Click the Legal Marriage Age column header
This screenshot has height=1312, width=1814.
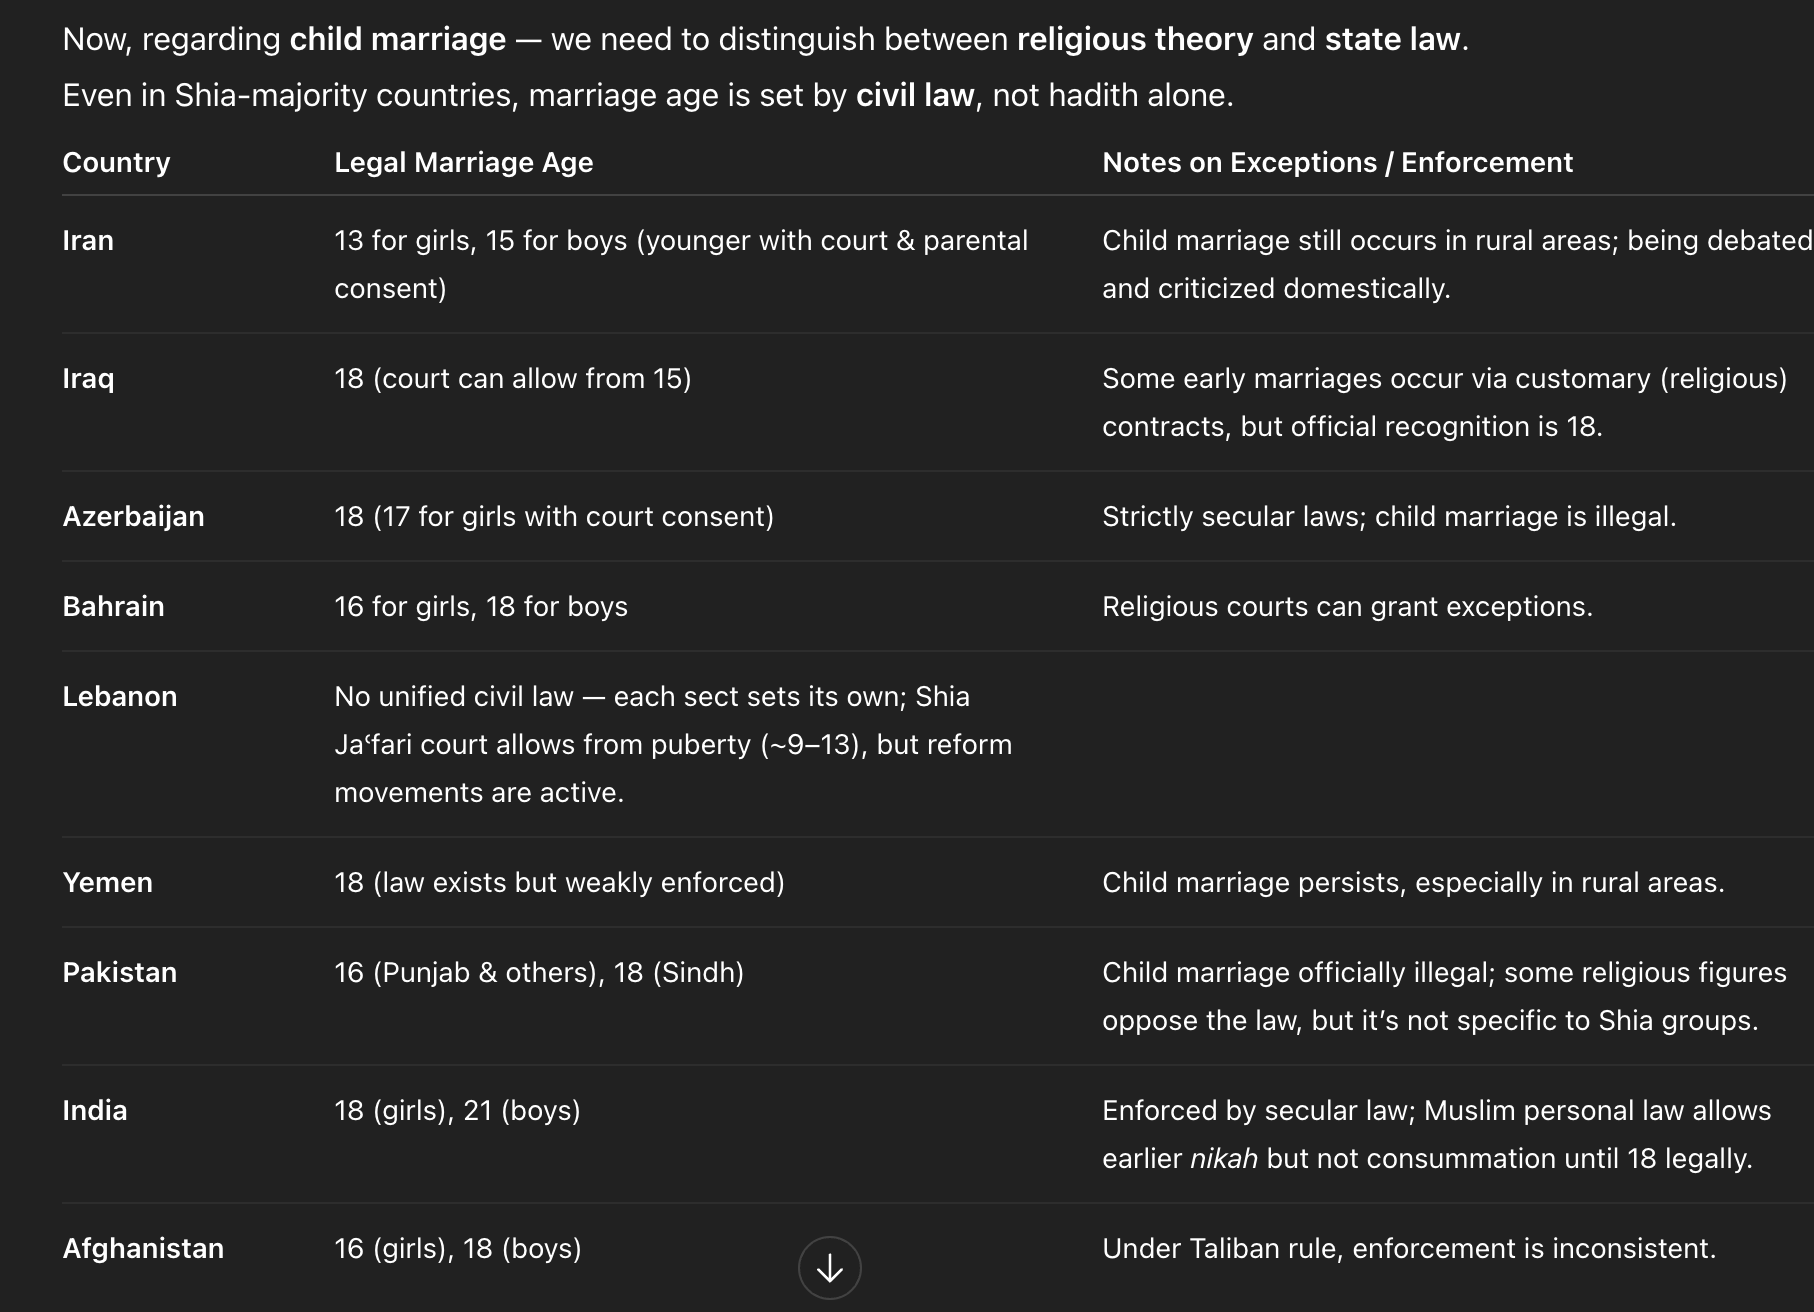click(x=463, y=162)
